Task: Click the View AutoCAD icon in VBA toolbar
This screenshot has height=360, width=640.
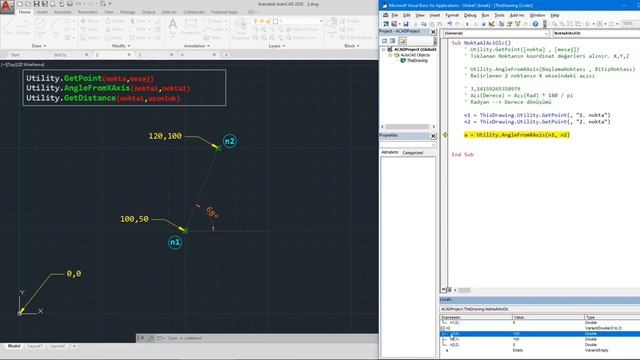Action: 386,24
